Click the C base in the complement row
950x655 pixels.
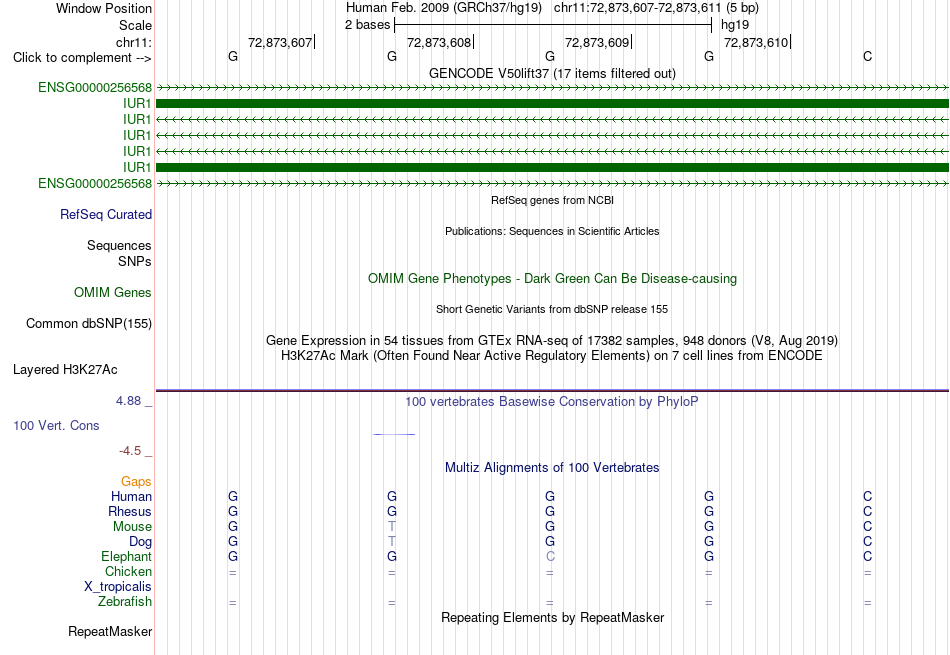coord(868,56)
